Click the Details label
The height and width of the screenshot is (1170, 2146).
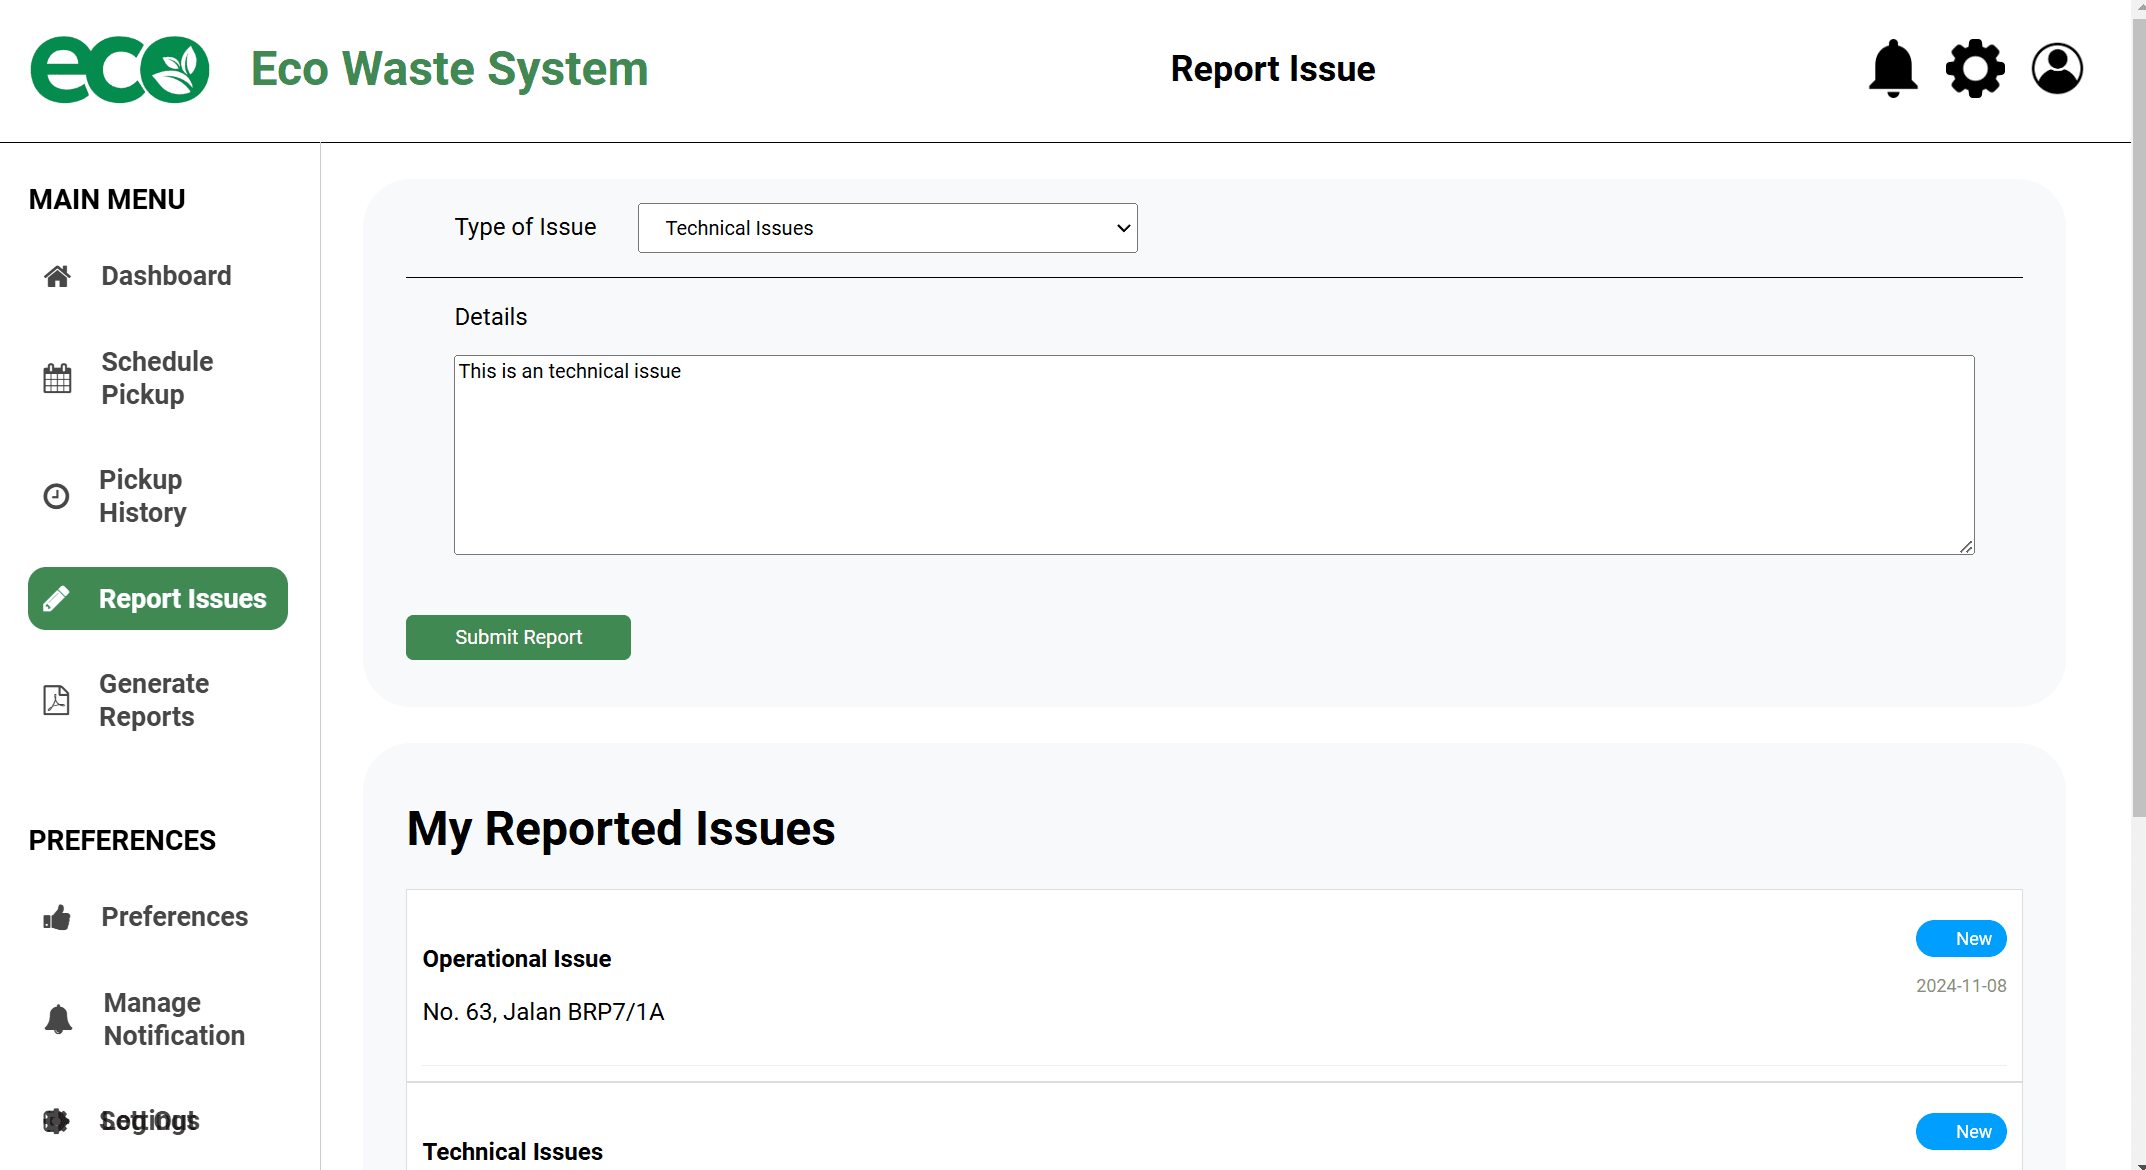[x=491, y=317]
